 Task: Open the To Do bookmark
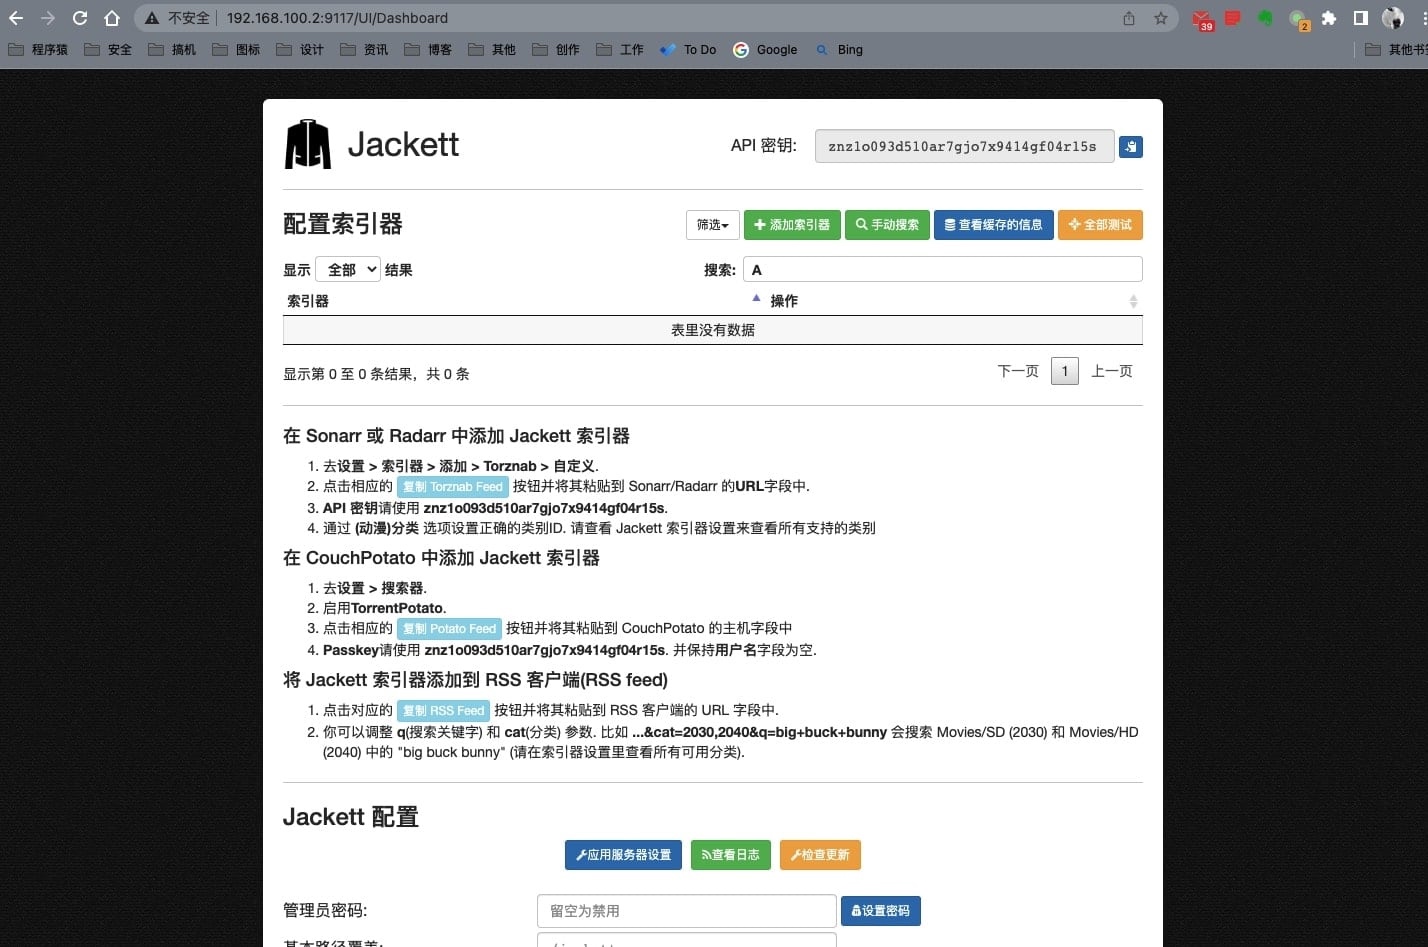[x=688, y=49]
